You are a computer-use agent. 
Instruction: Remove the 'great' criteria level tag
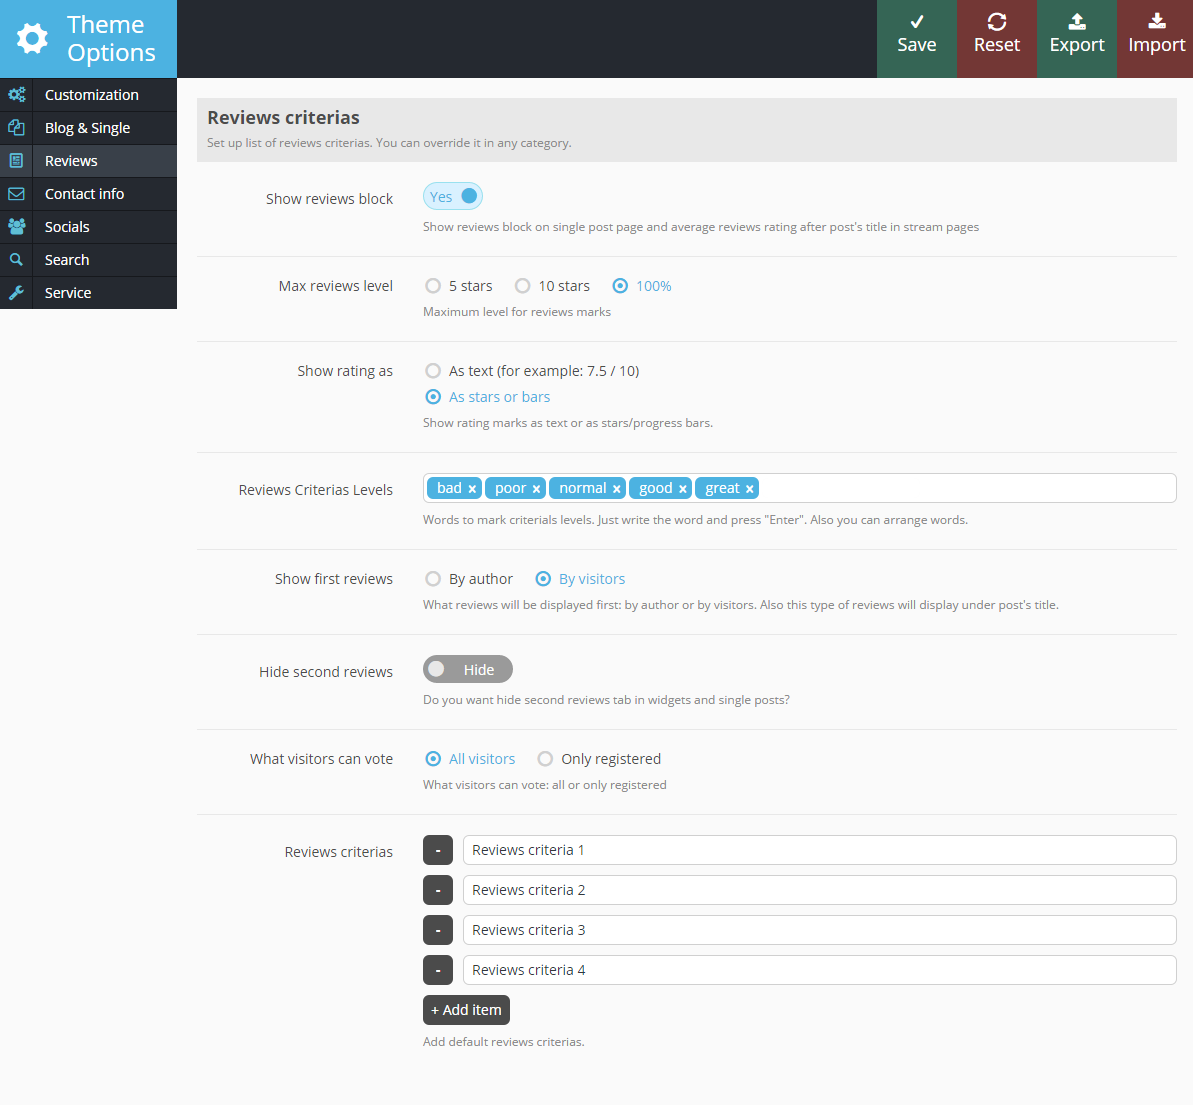tap(749, 489)
